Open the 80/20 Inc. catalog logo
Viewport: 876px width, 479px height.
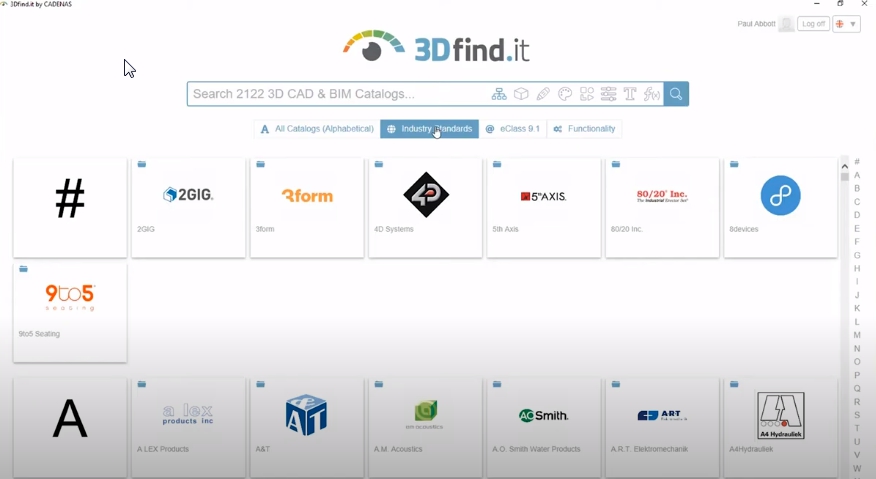click(x=662, y=196)
